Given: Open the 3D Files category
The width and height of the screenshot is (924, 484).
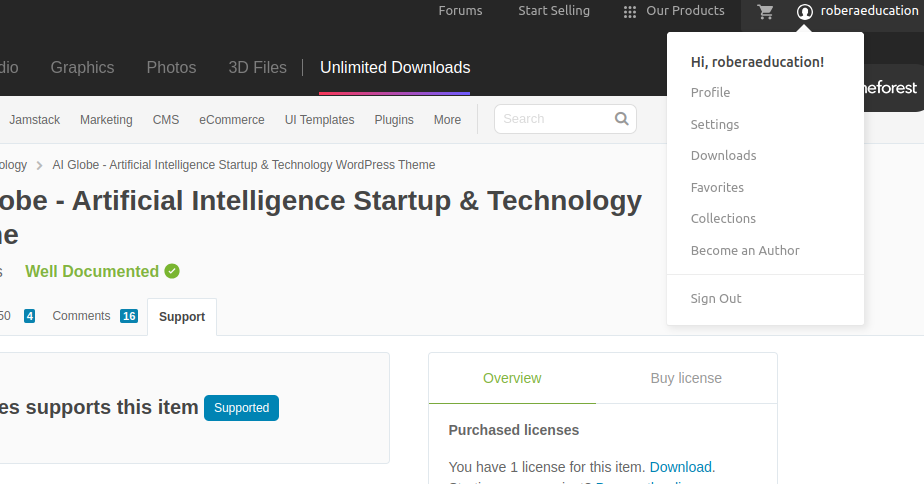Looking at the screenshot, I should (258, 67).
